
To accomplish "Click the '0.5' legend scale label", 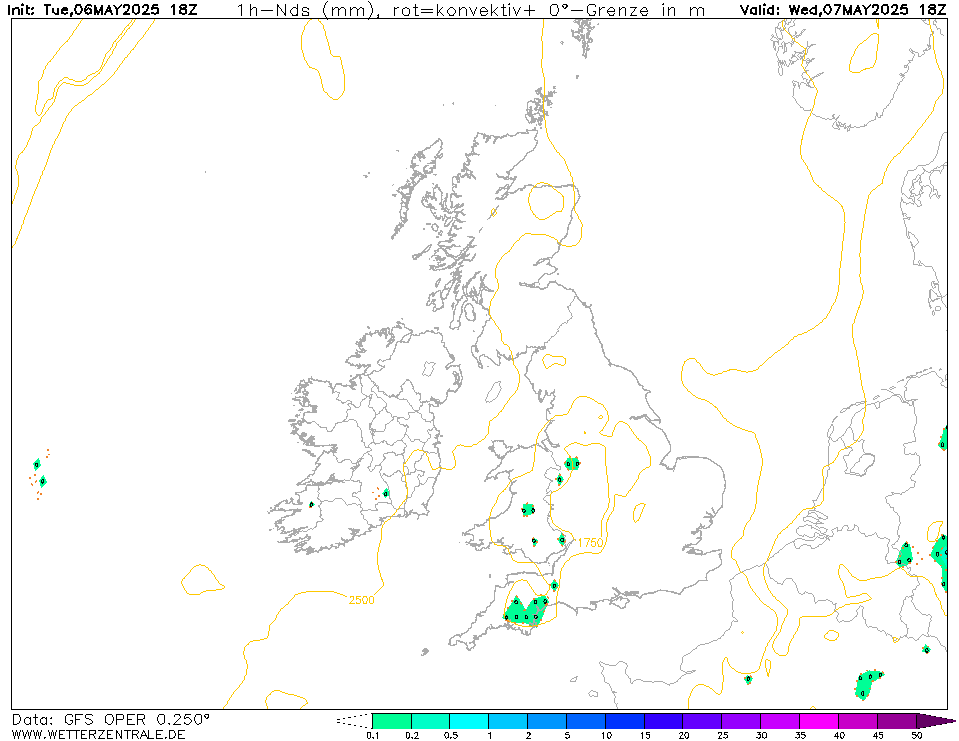I will pyautogui.click(x=451, y=735).
